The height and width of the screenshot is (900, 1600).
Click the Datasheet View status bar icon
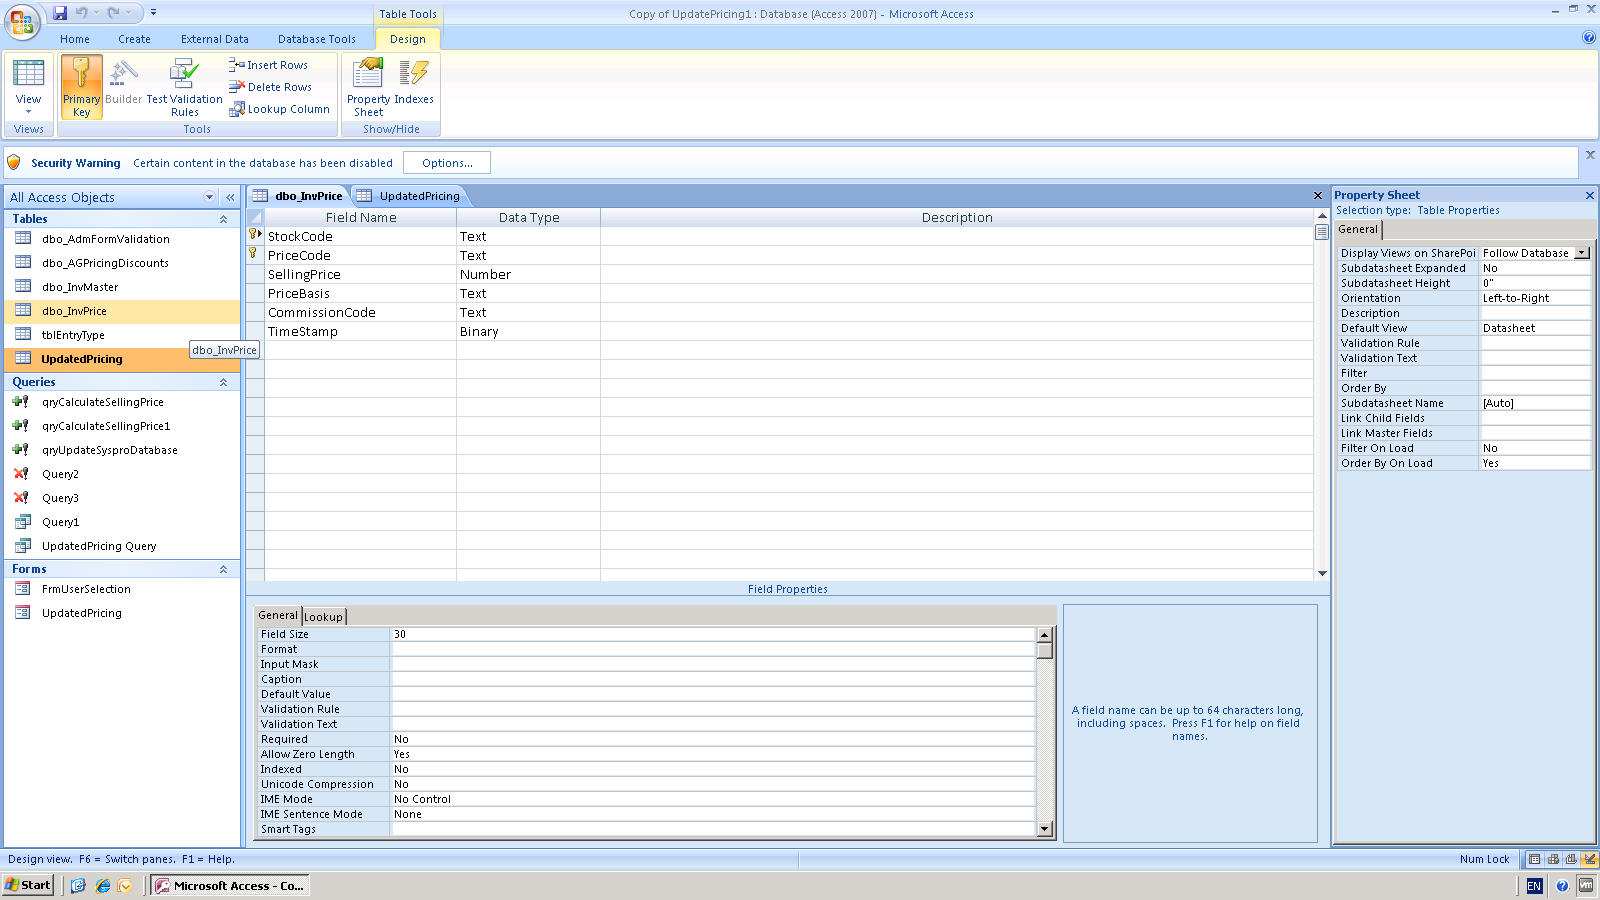coord(1535,859)
